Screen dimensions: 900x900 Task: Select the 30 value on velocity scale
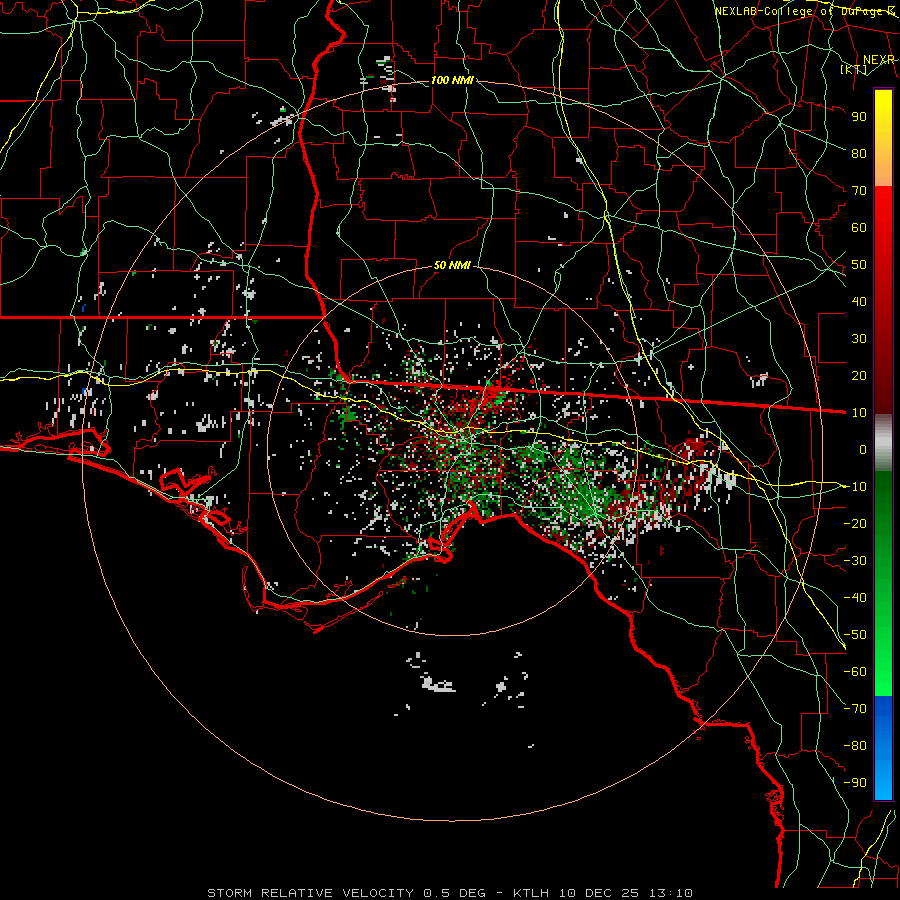click(x=859, y=339)
